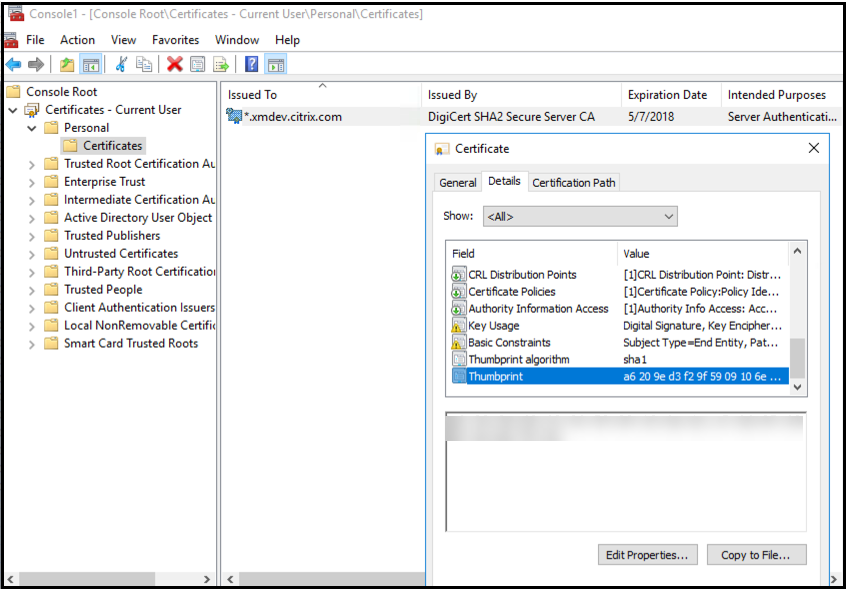The height and width of the screenshot is (589, 846).
Task: Click the Up one level folder icon
Action: tap(67, 65)
